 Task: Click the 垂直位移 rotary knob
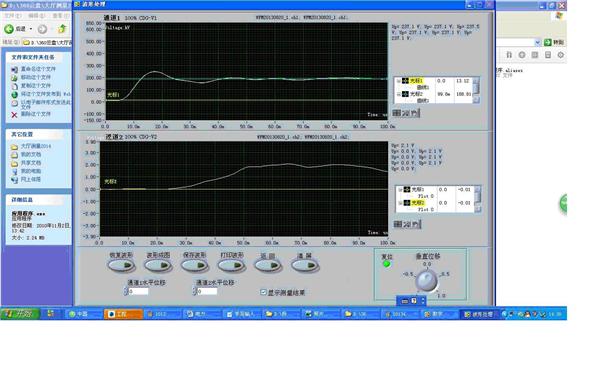426,280
